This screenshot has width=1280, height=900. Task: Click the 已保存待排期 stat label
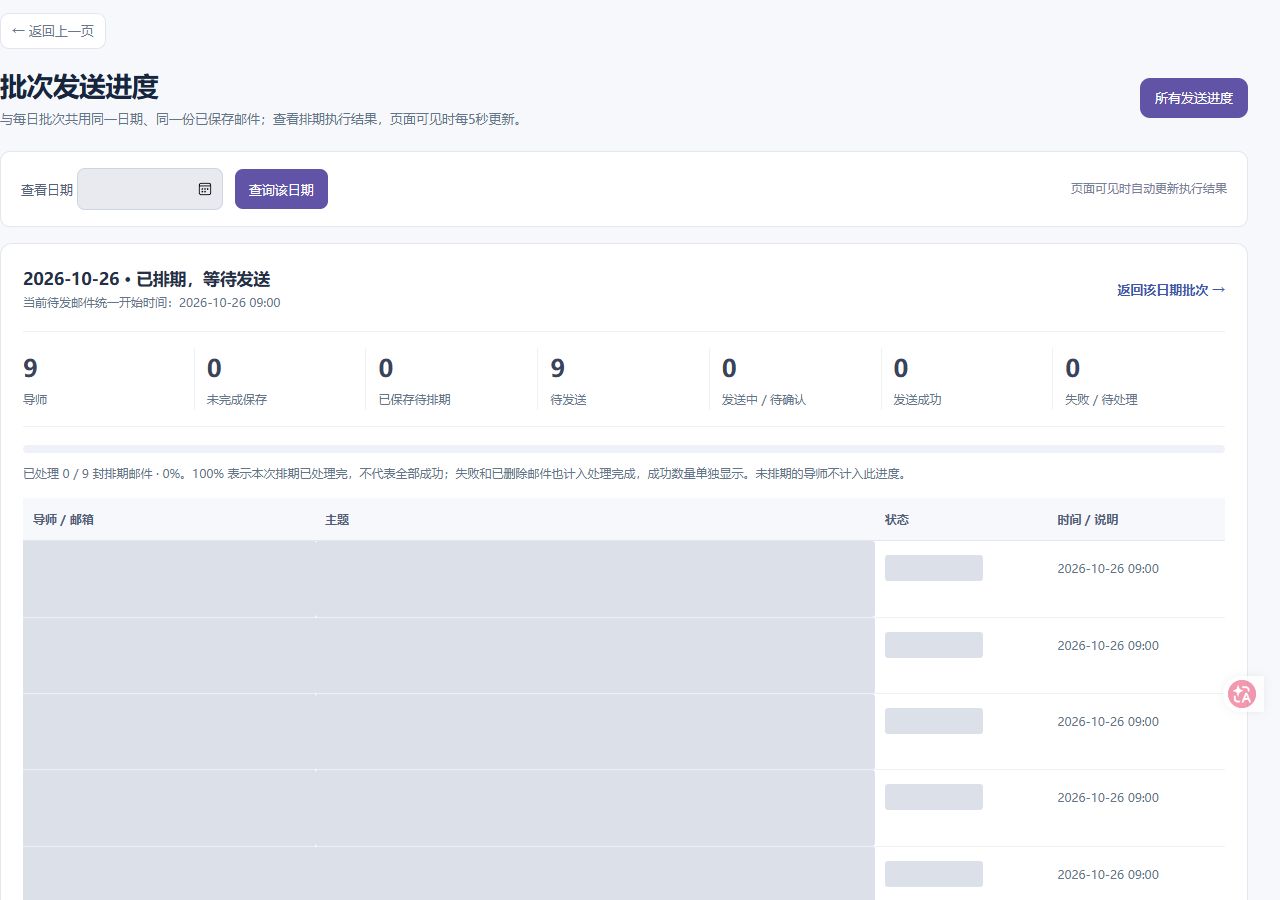pyautogui.click(x=415, y=400)
